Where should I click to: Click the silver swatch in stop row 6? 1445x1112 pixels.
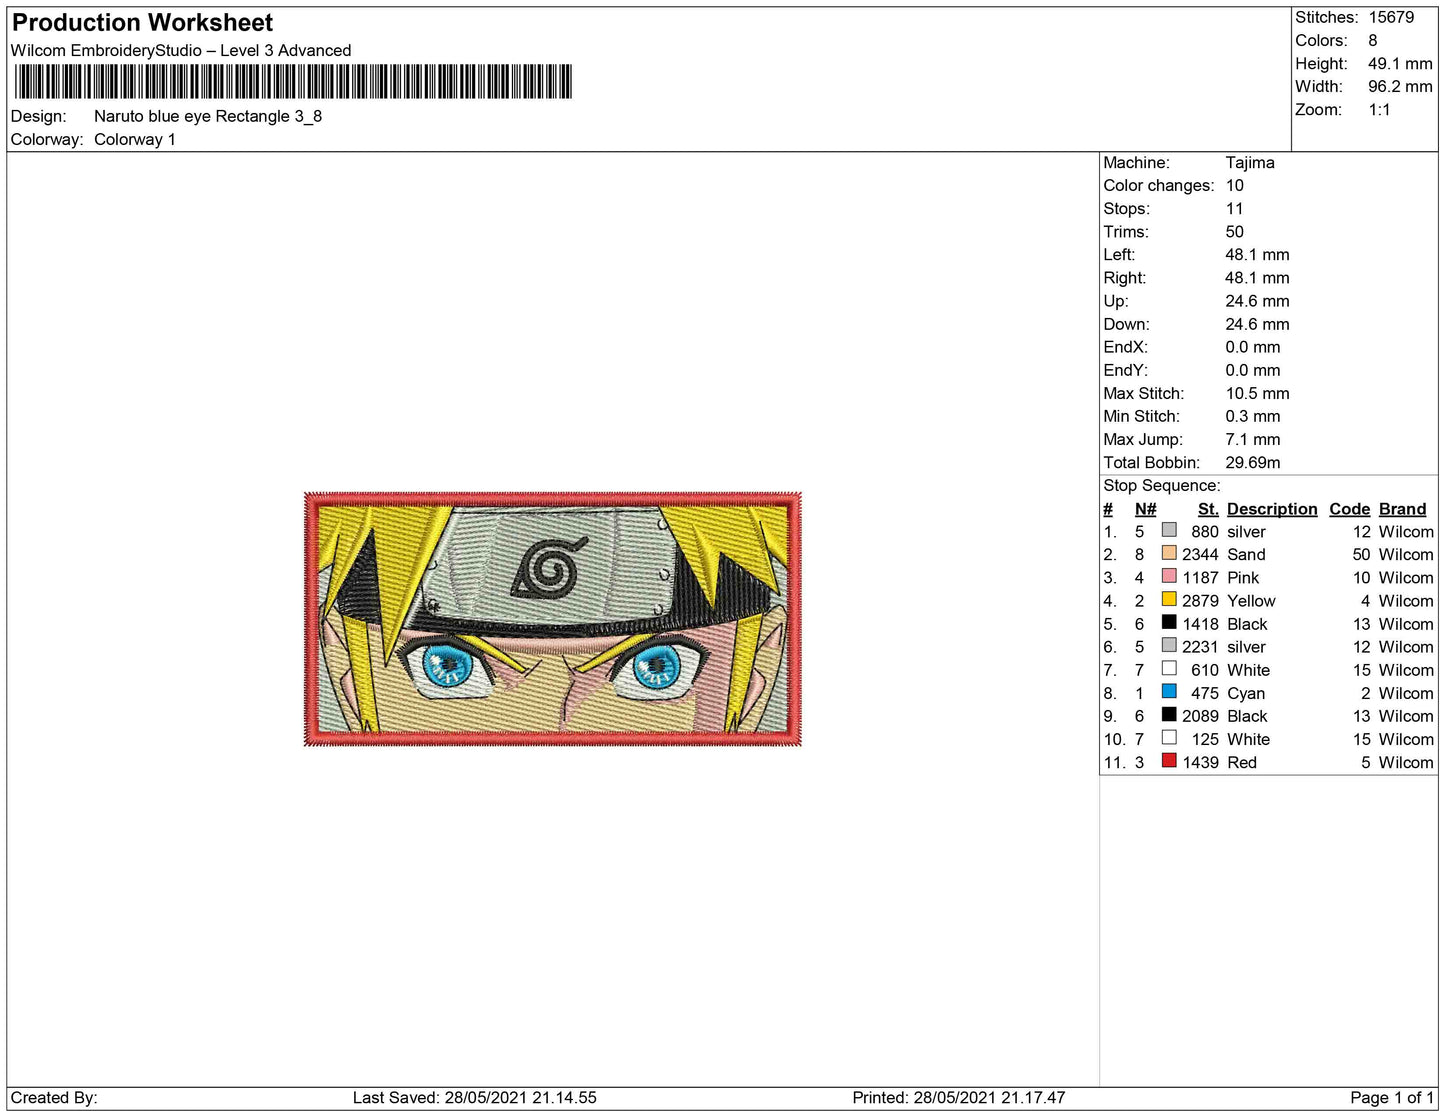[1169, 645]
